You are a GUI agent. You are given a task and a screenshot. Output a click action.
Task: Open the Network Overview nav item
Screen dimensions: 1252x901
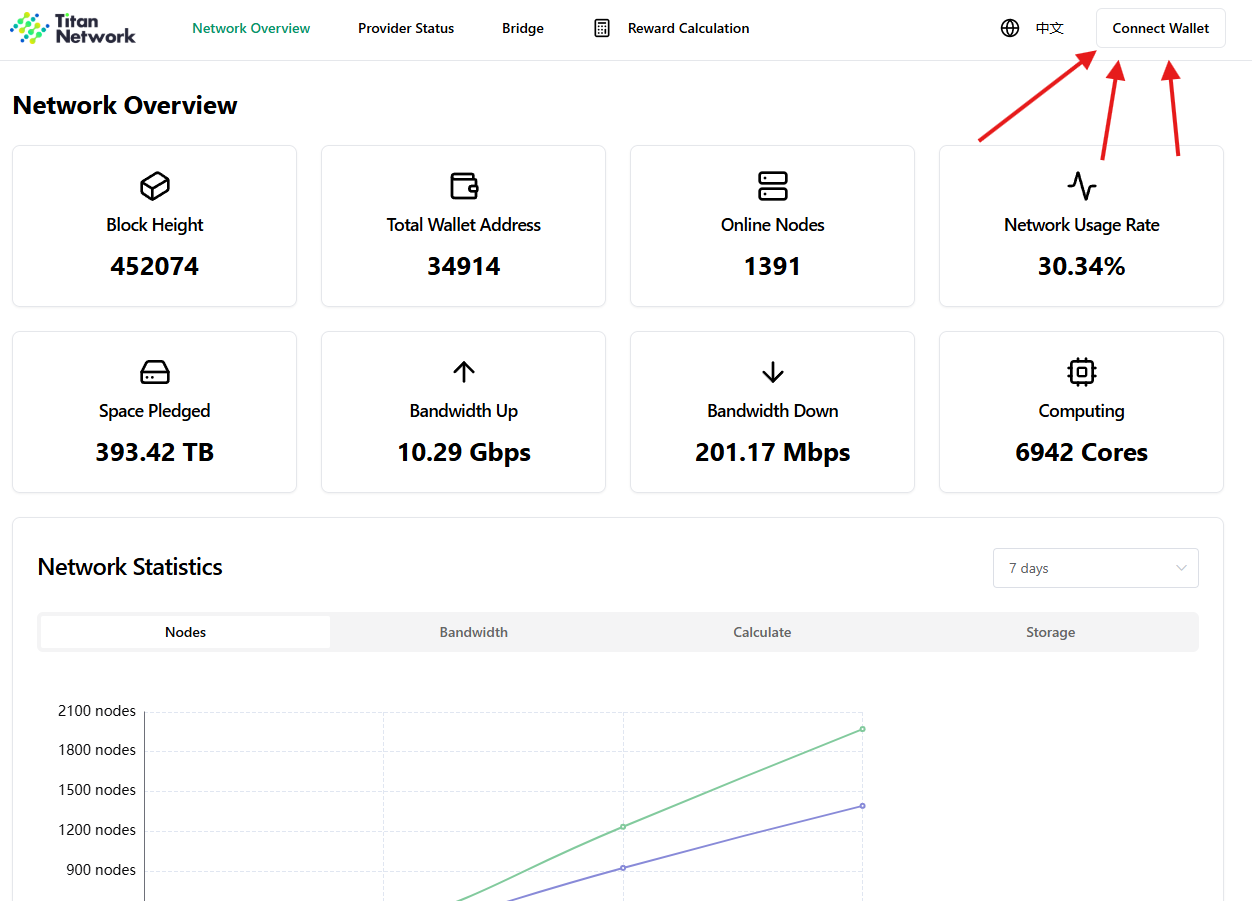pos(251,28)
